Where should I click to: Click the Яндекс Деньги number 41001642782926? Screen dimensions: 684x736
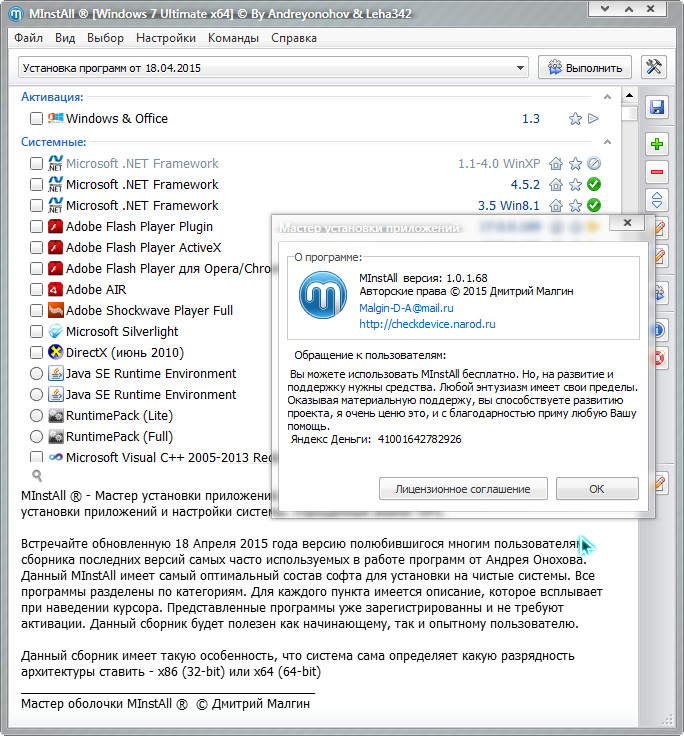[420, 439]
